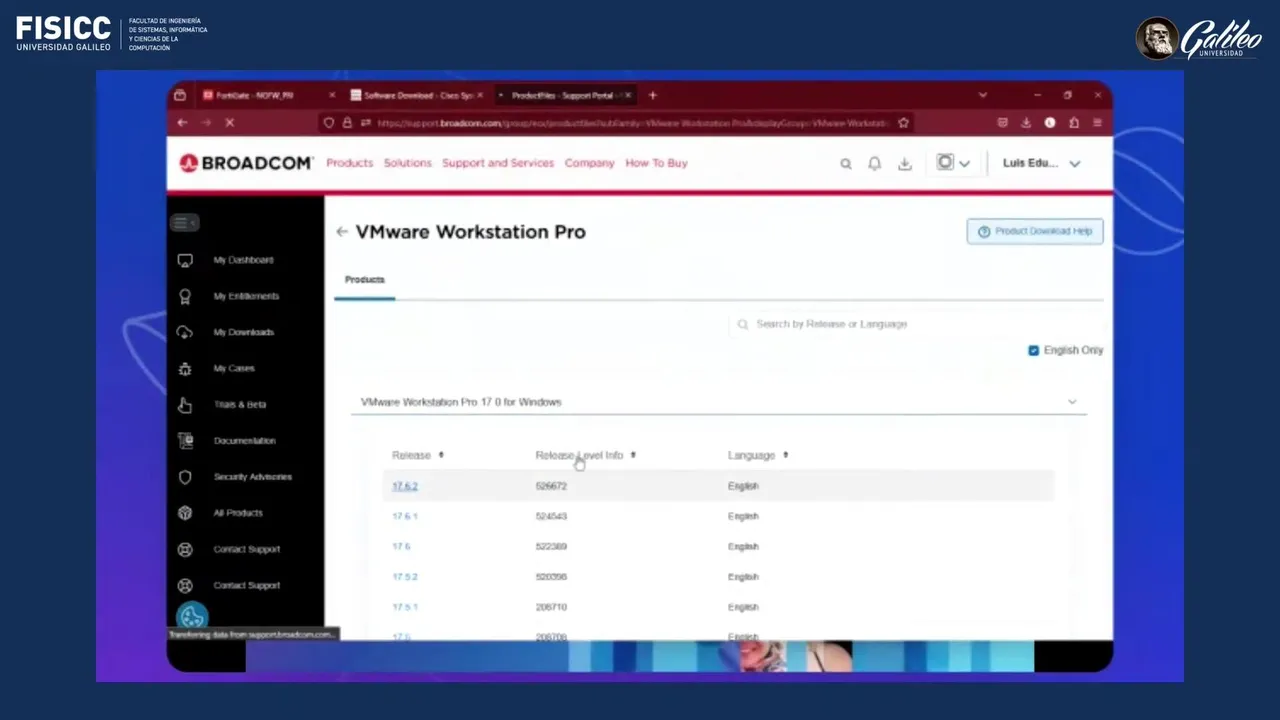
Task: Click the browser address bar URL
Action: (631, 123)
